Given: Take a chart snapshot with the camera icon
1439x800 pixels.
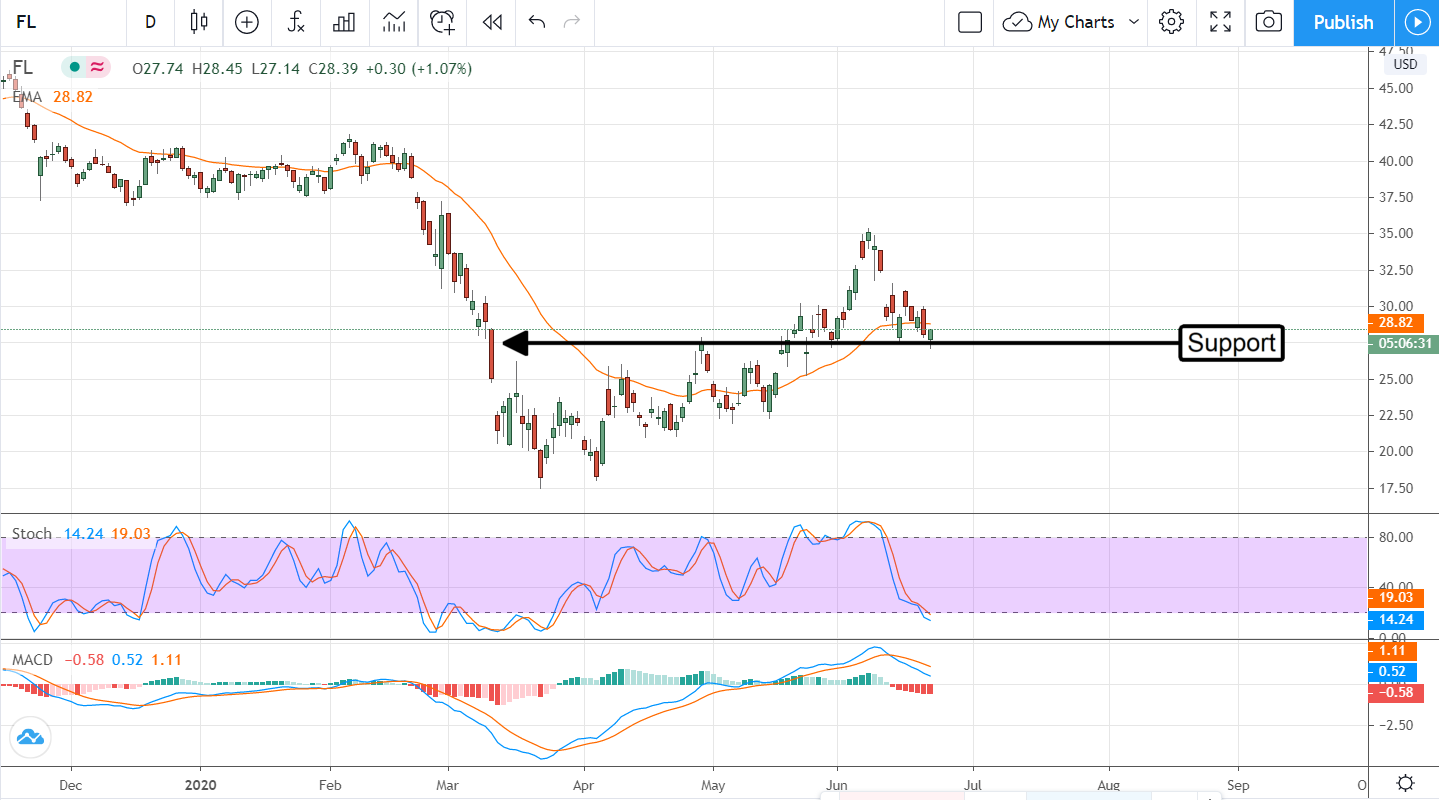Looking at the screenshot, I should pyautogui.click(x=1268, y=22).
